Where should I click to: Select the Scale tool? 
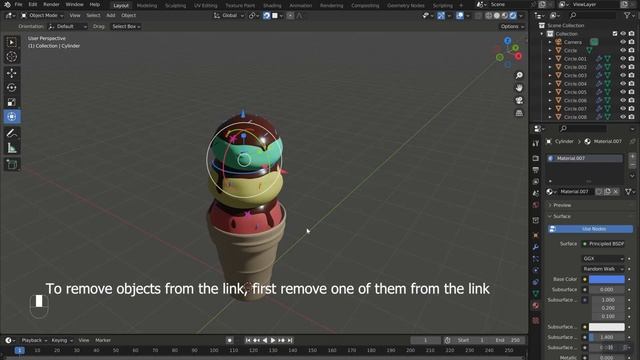11,102
